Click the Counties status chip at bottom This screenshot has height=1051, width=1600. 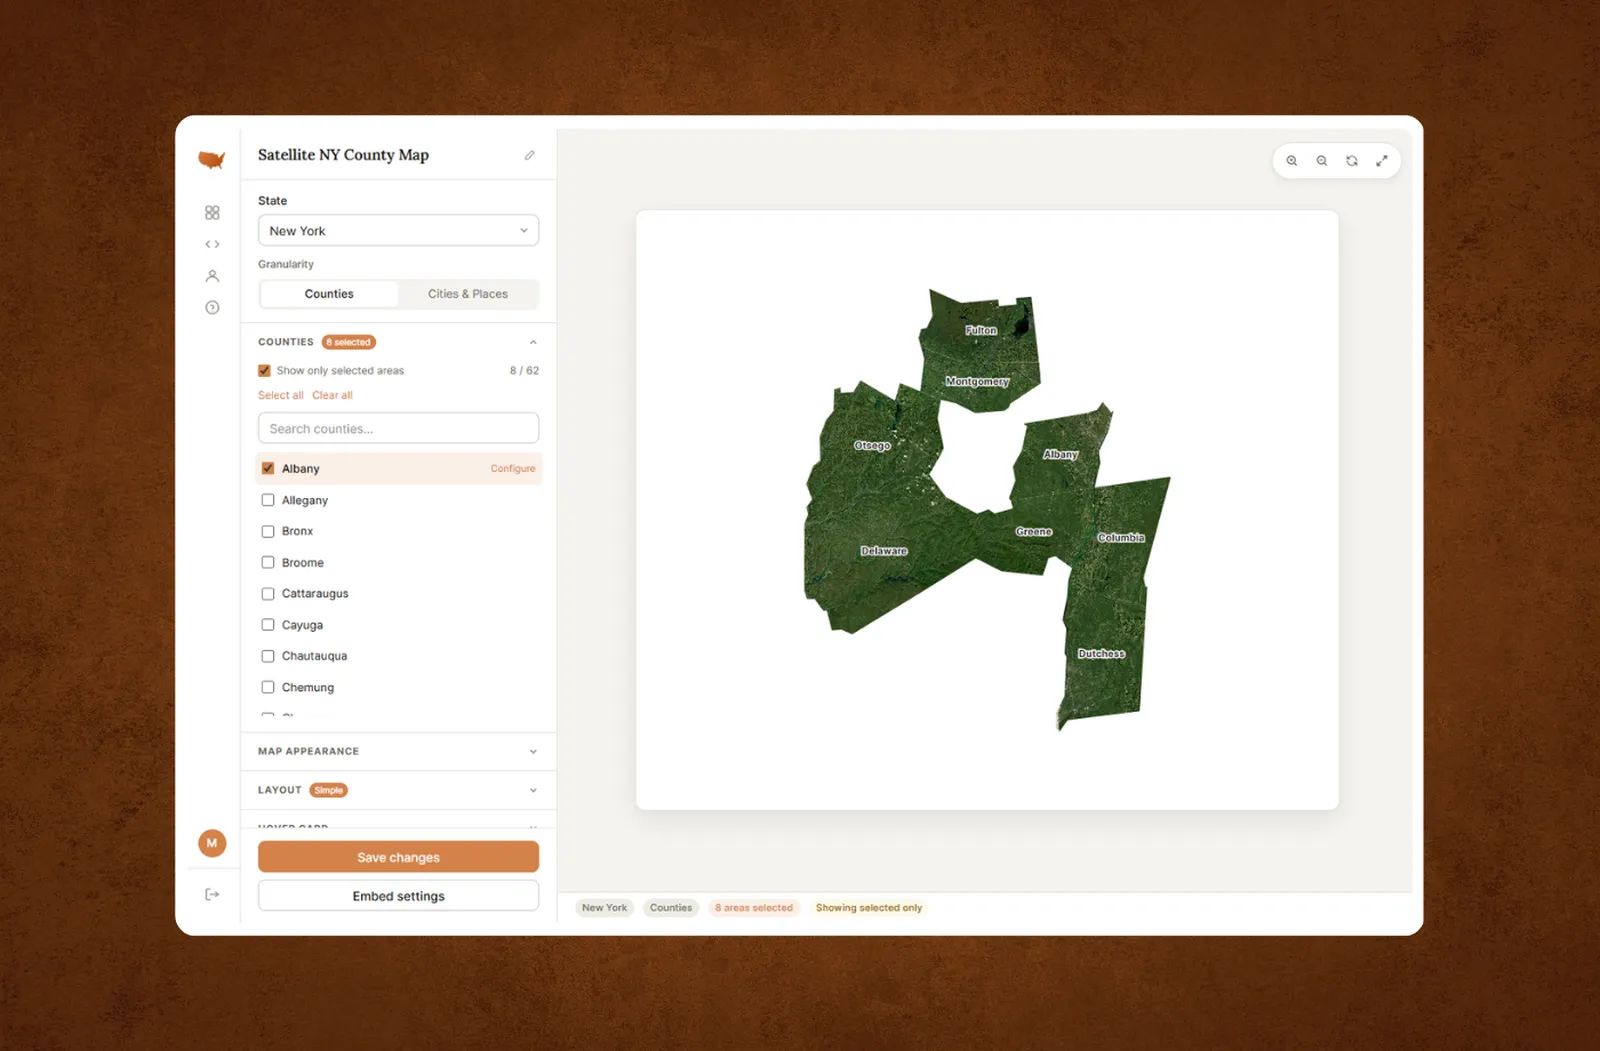(671, 908)
